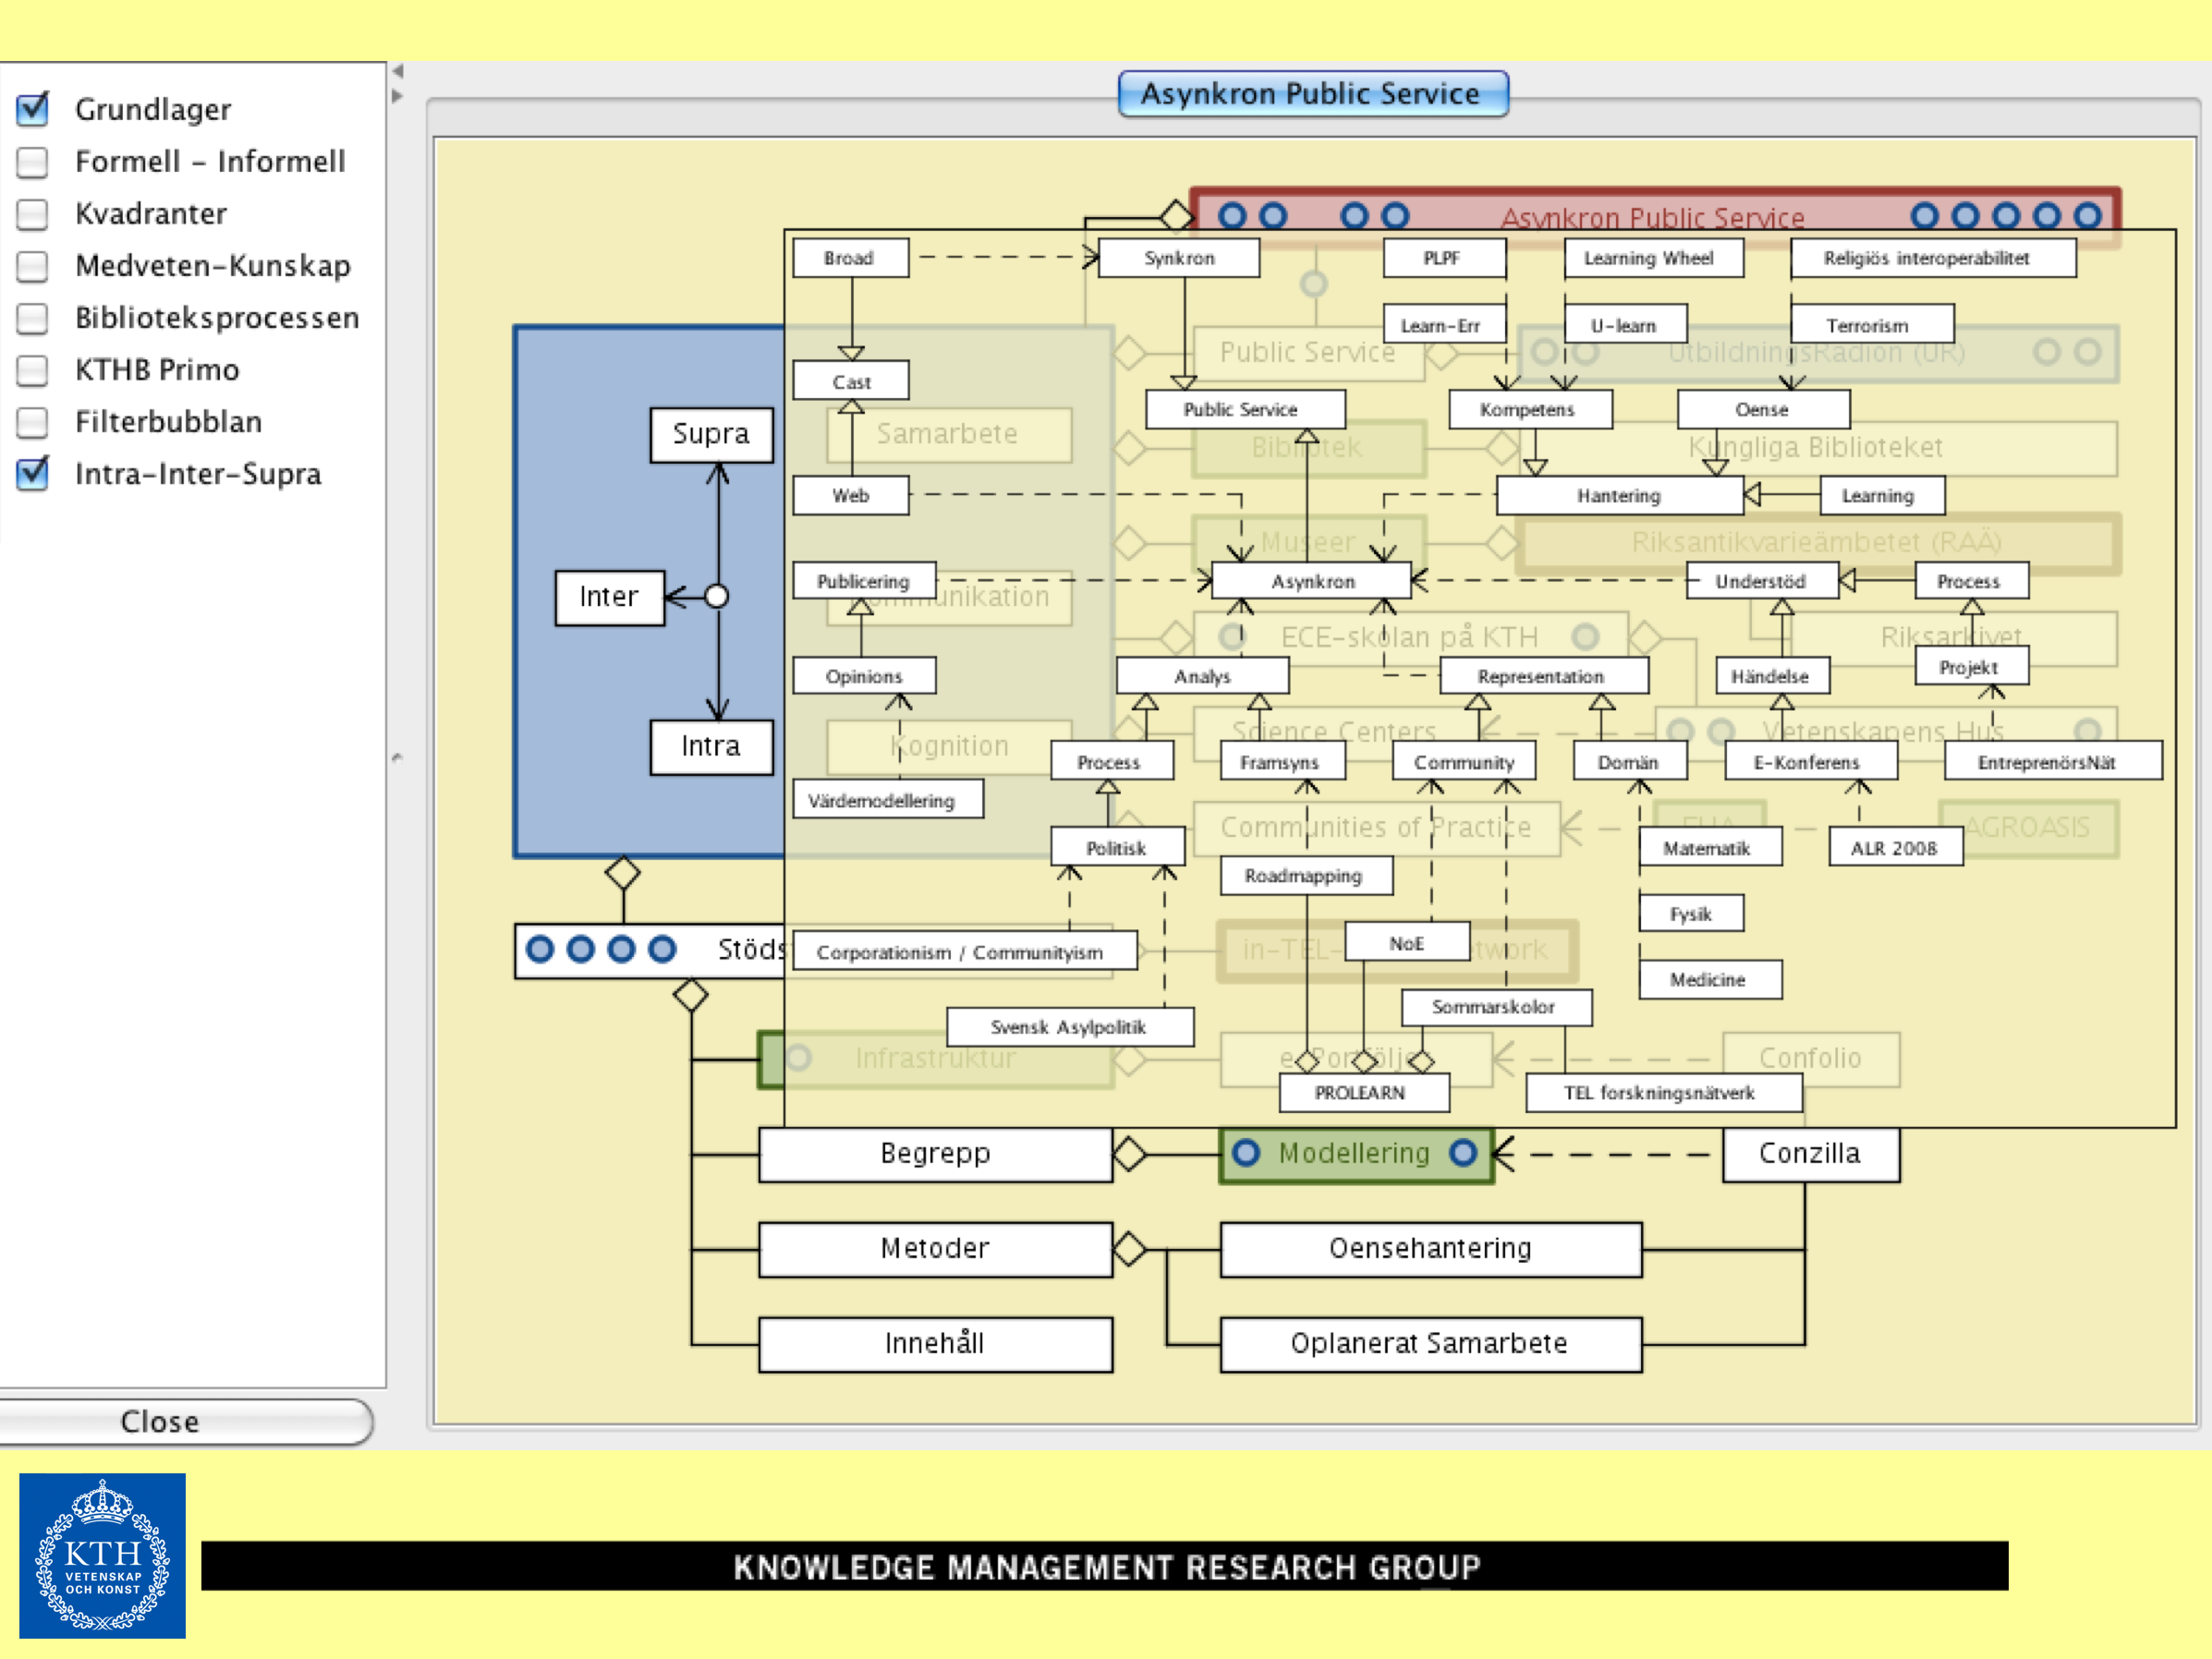Click the diamond below the blue Supra panel
This screenshot has width=2212, height=1659.
pos(623,873)
